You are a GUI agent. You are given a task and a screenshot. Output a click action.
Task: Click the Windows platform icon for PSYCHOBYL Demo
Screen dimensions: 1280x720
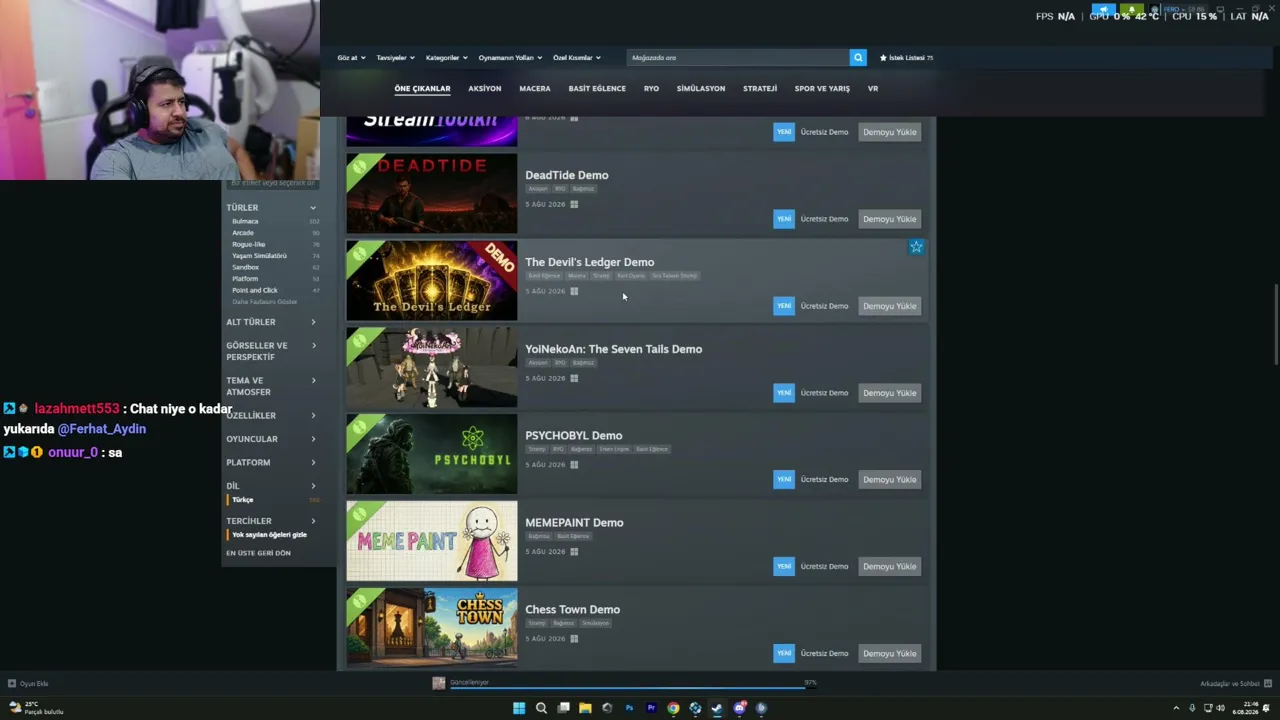click(x=574, y=465)
